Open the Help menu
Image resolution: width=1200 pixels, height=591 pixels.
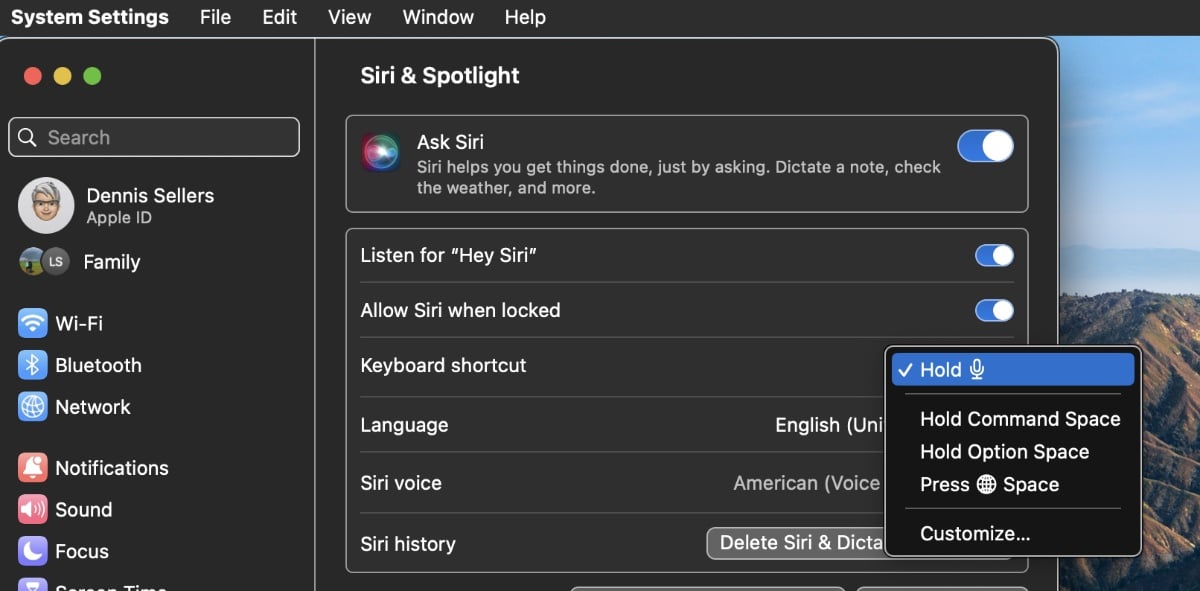tap(525, 17)
